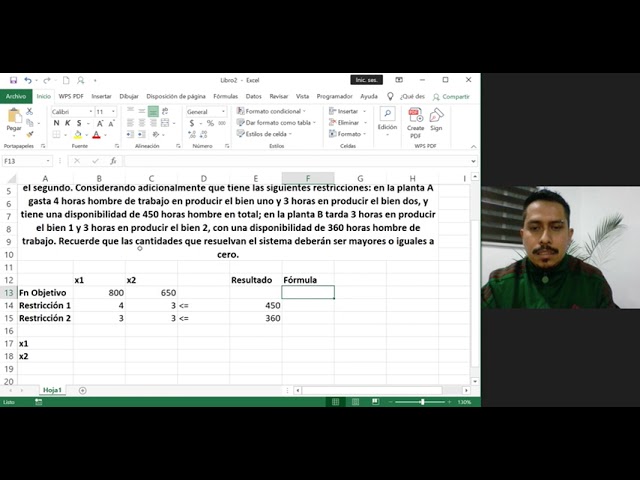Expand the Estilos de celda gallery
The height and width of the screenshot is (480, 640).
point(264,134)
